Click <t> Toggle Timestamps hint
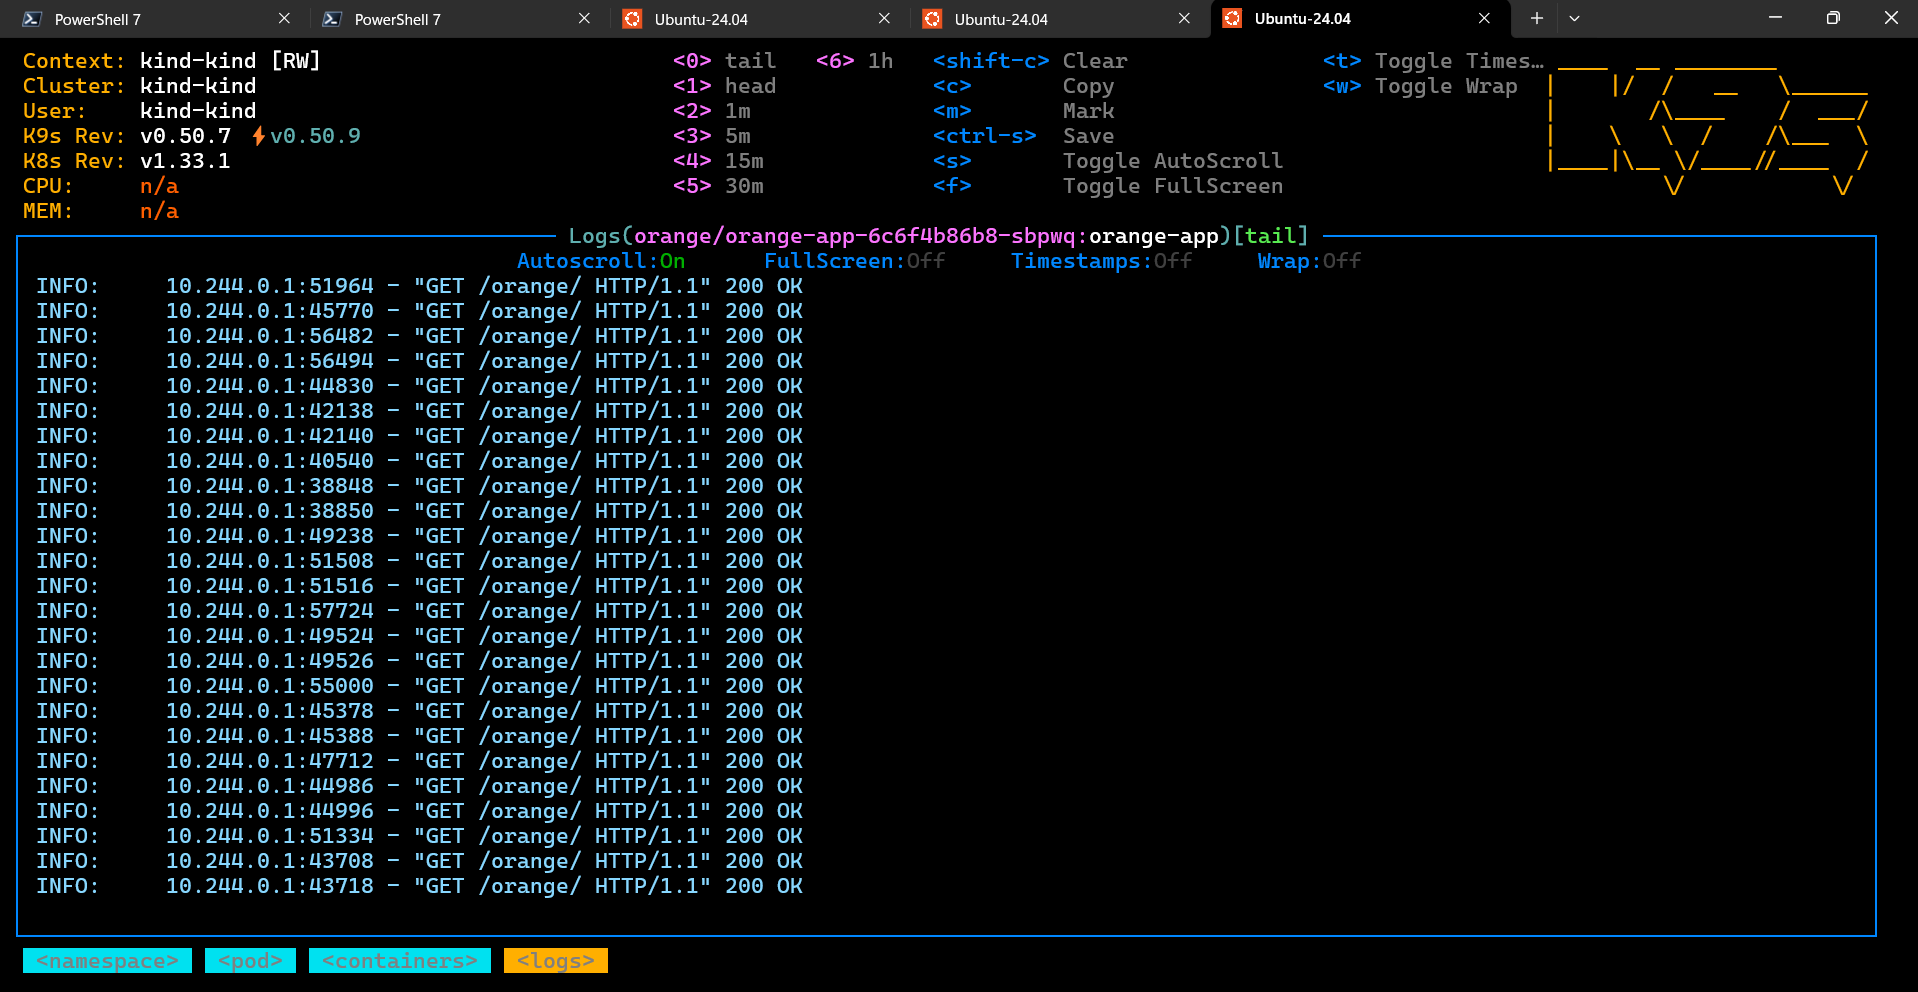The width and height of the screenshot is (1918, 992). 1433,61
